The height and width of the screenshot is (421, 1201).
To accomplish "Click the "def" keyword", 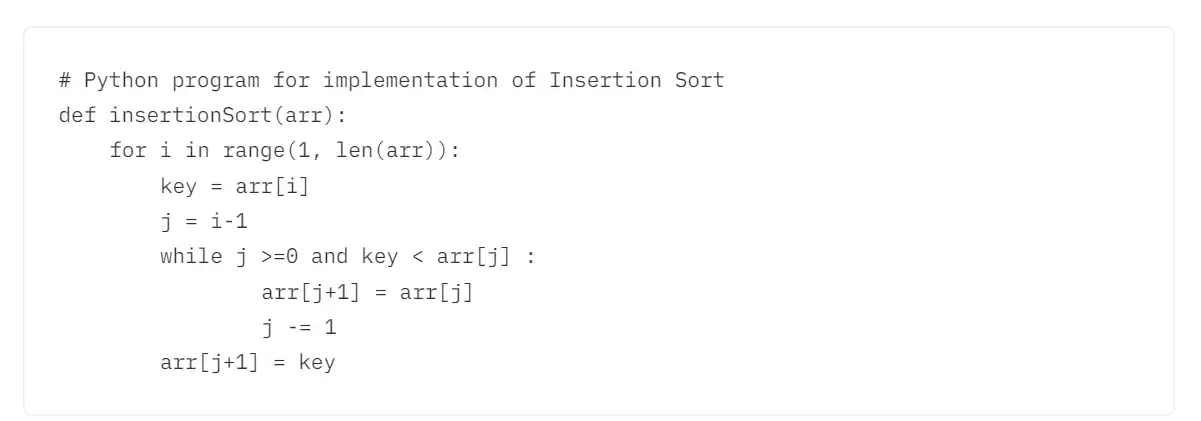I will point(77,115).
